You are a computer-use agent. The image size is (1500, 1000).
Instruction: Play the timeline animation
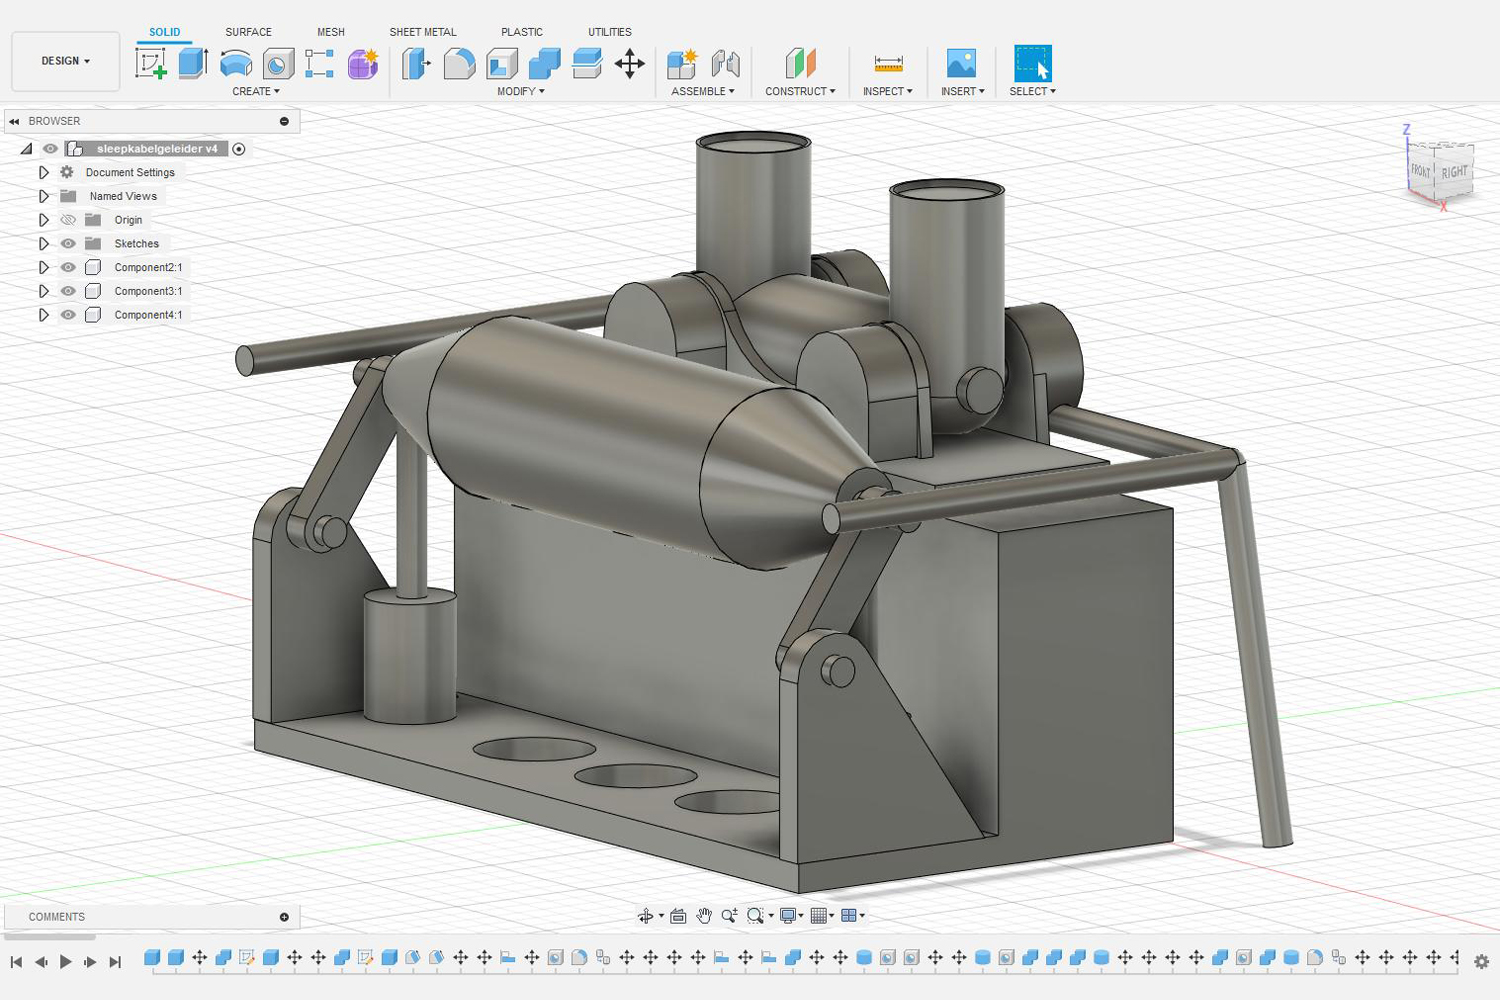pyautogui.click(x=66, y=962)
